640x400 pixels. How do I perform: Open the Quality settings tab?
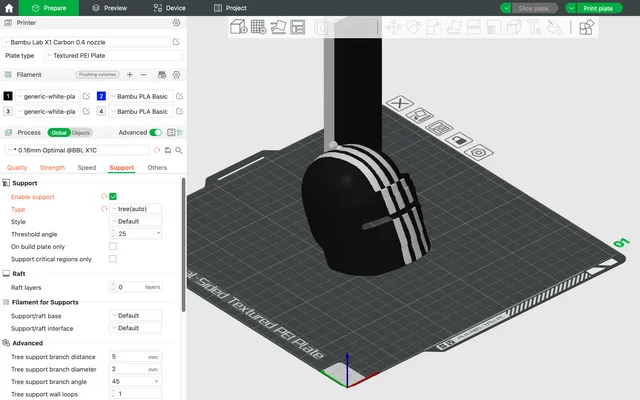point(17,167)
